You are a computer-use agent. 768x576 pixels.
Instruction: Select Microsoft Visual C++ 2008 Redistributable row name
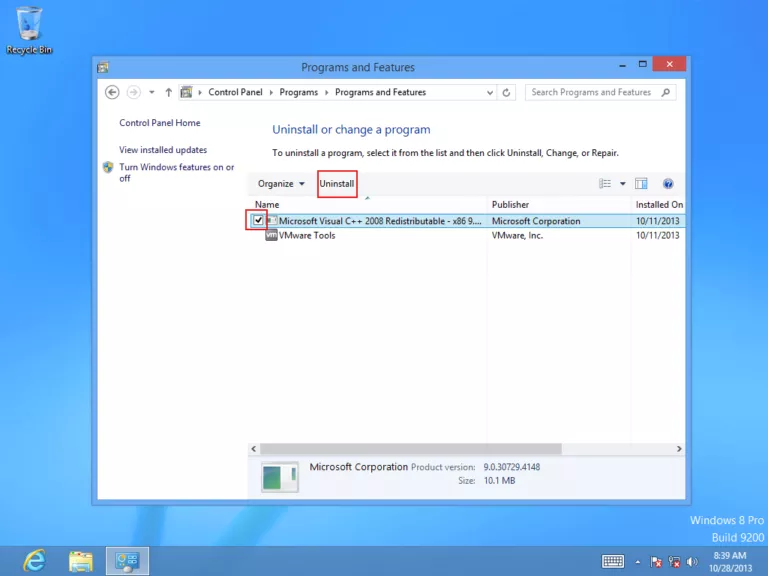click(x=380, y=221)
